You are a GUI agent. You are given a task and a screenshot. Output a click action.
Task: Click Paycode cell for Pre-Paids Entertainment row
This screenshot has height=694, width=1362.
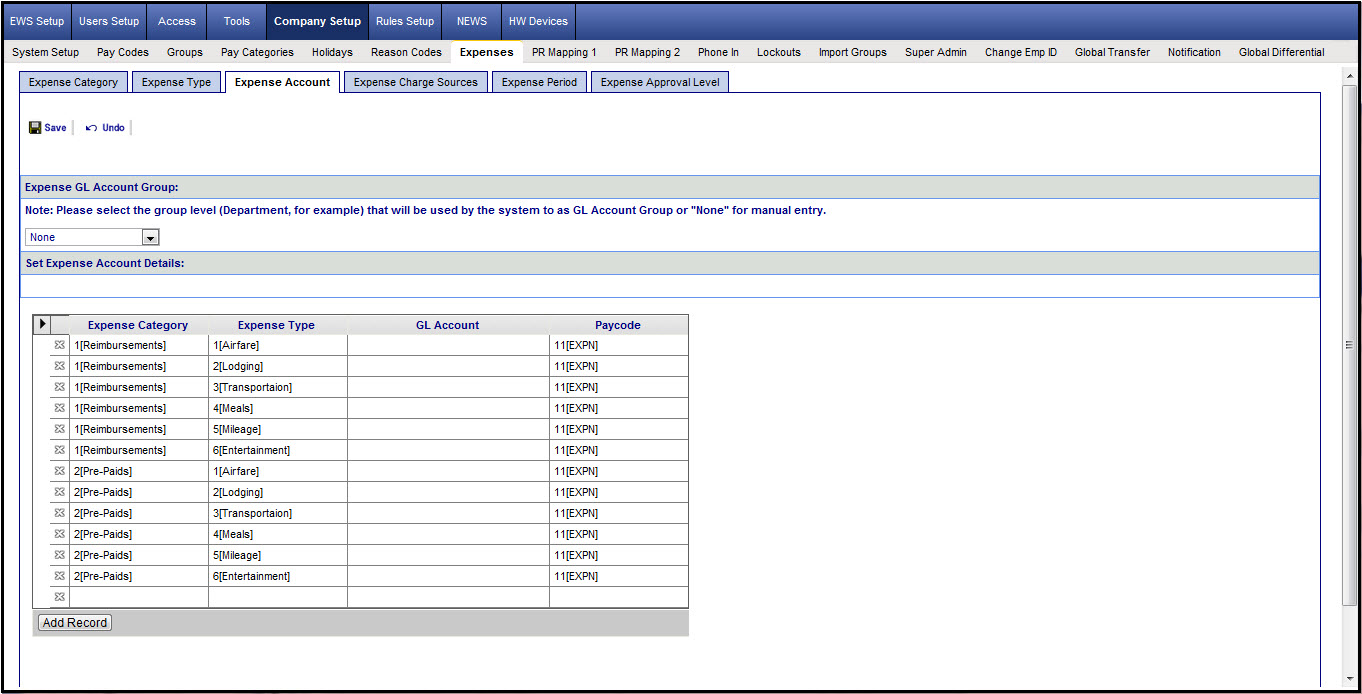tap(618, 576)
